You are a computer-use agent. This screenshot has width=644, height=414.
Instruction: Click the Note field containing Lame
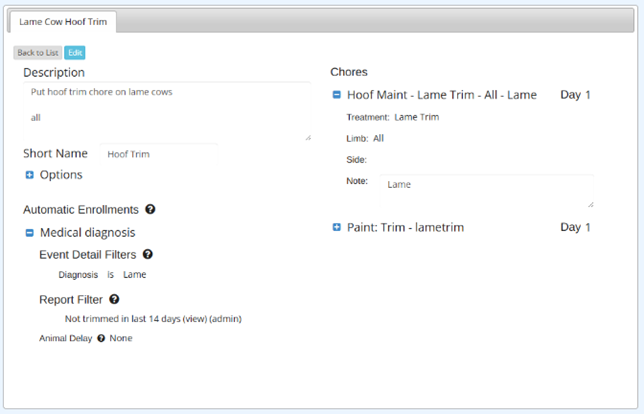click(x=487, y=191)
